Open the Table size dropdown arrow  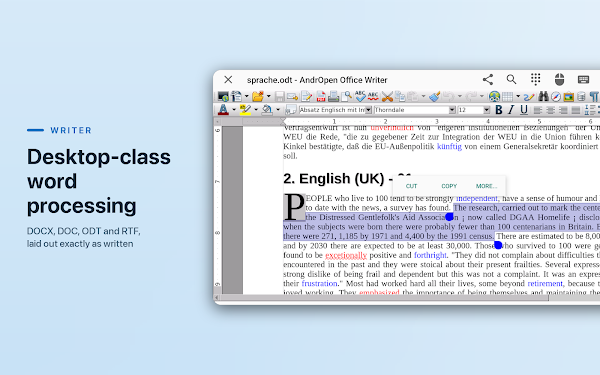click(518, 96)
